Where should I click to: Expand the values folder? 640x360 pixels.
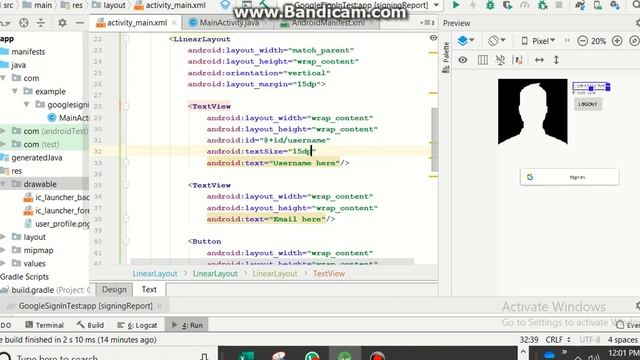3,264
